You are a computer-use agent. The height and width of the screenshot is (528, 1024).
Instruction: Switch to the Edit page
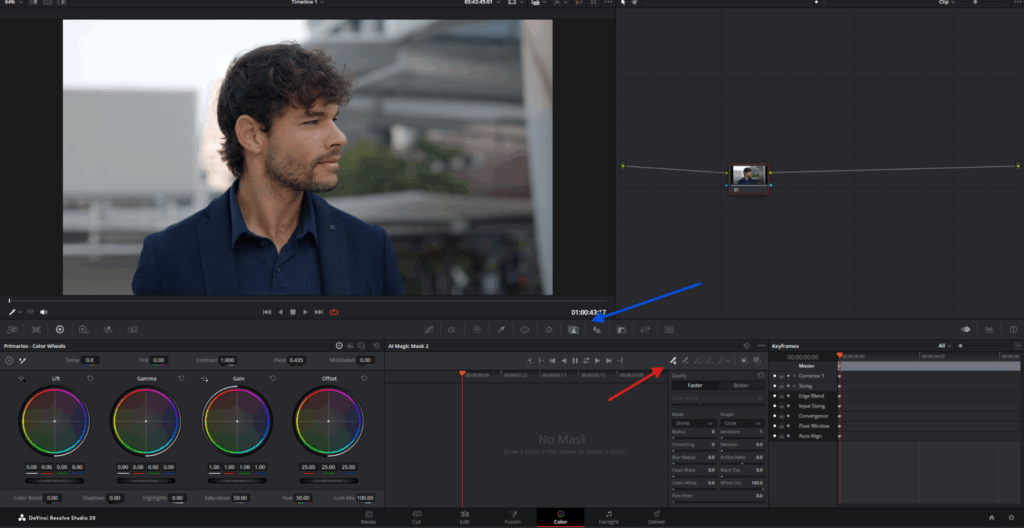point(464,518)
